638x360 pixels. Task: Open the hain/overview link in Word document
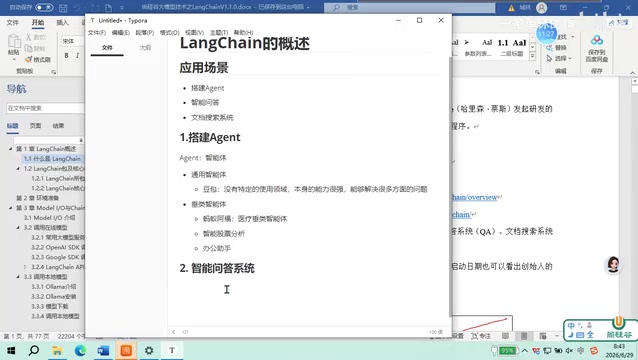475,197
